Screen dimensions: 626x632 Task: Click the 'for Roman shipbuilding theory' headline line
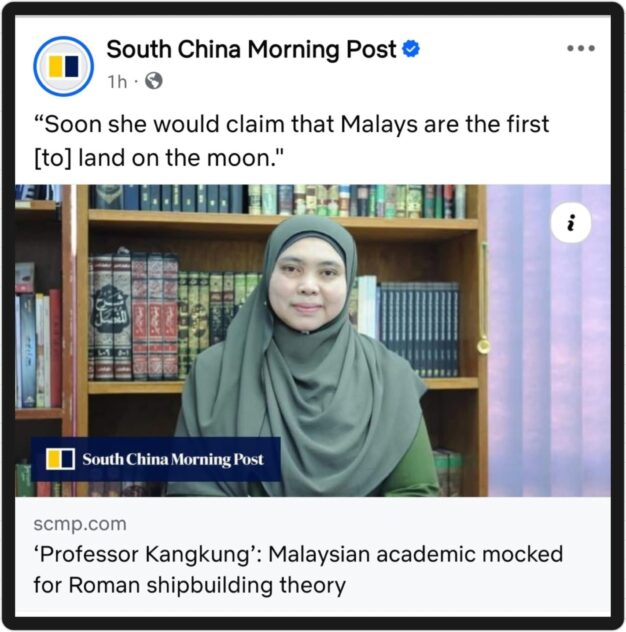click(x=189, y=585)
